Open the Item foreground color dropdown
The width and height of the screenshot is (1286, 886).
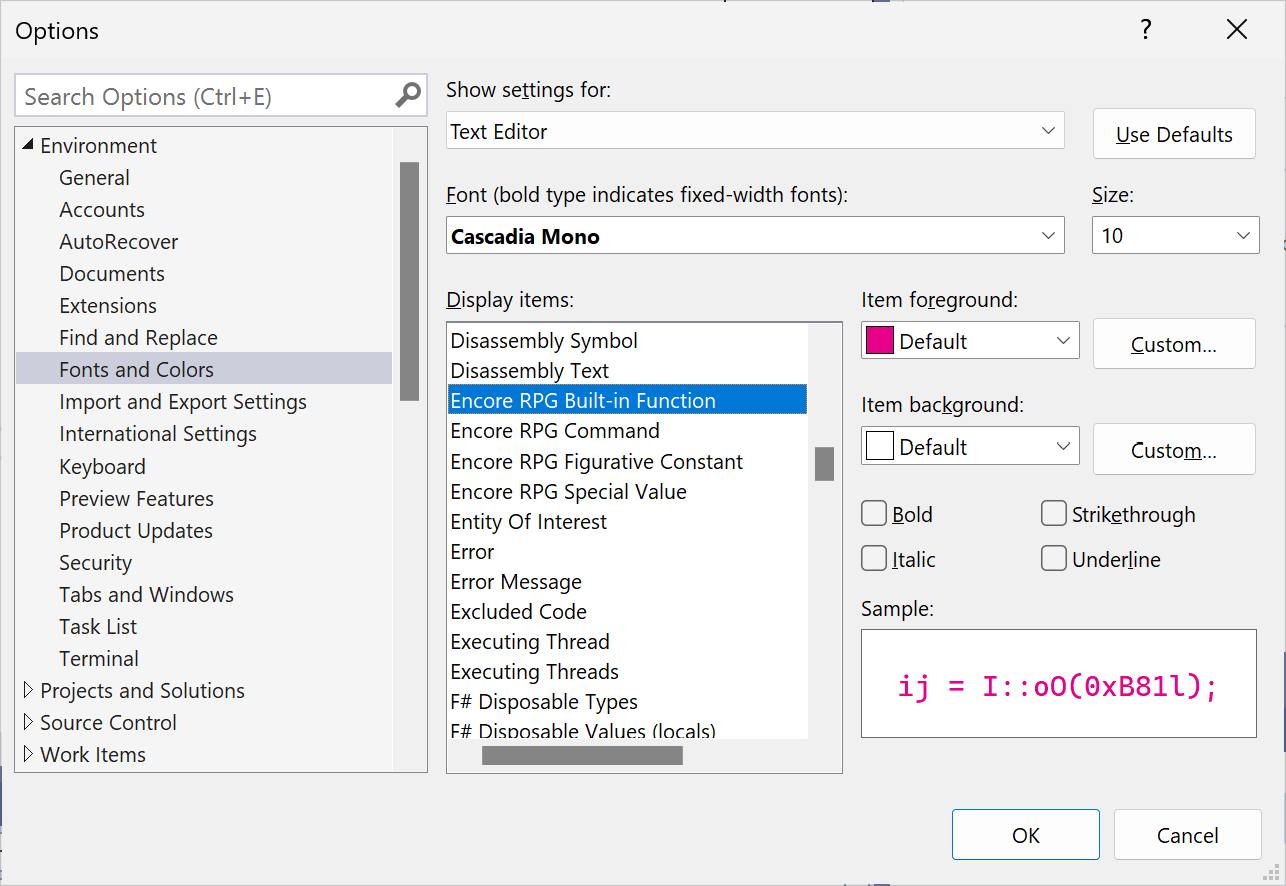coord(970,341)
